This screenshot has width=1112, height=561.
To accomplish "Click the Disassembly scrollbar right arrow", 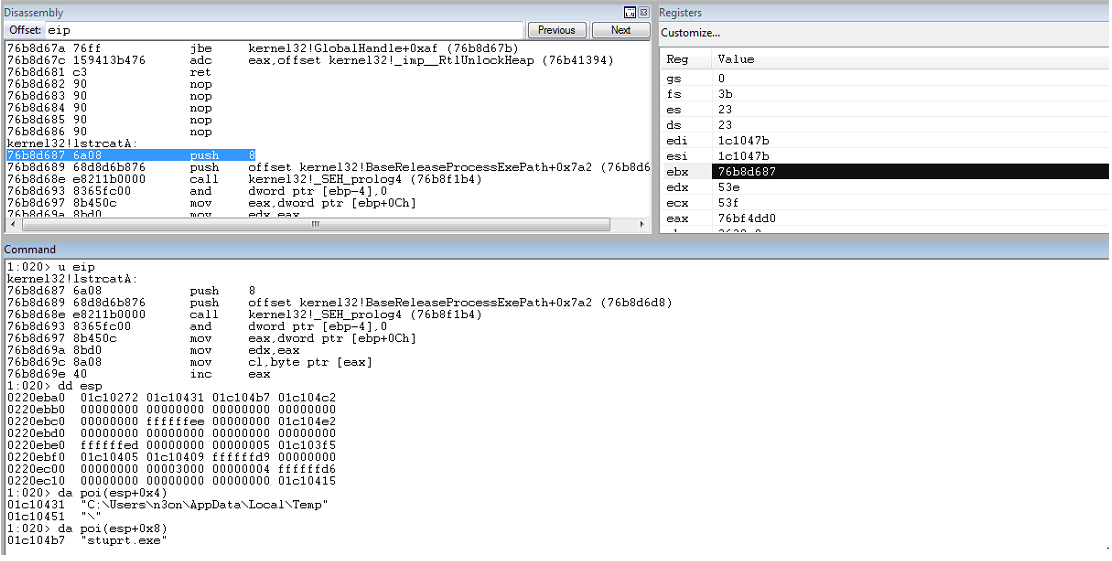I will 643,224.
